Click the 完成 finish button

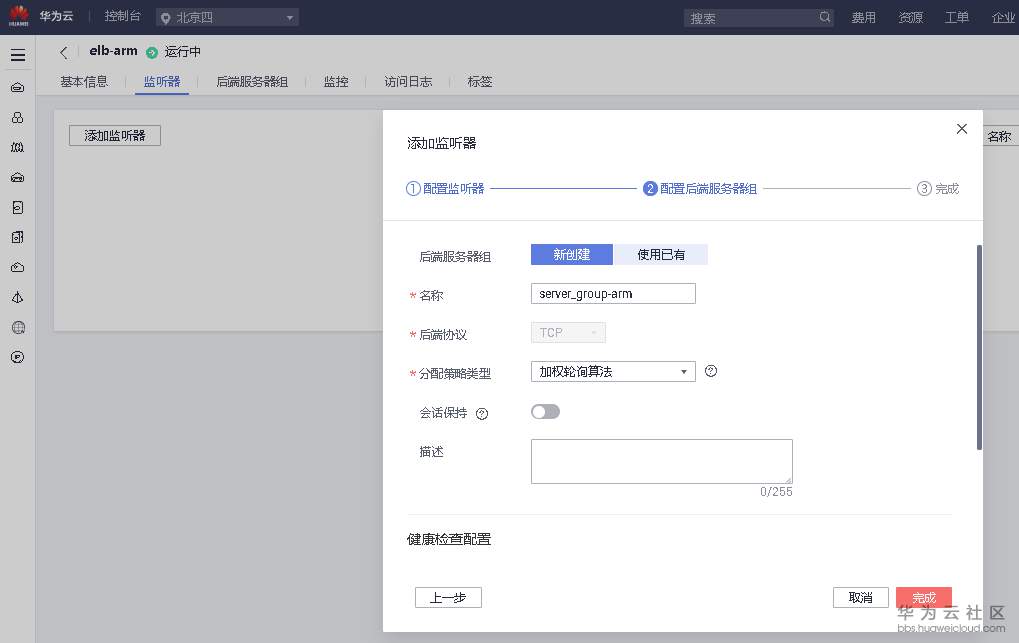click(923, 597)
